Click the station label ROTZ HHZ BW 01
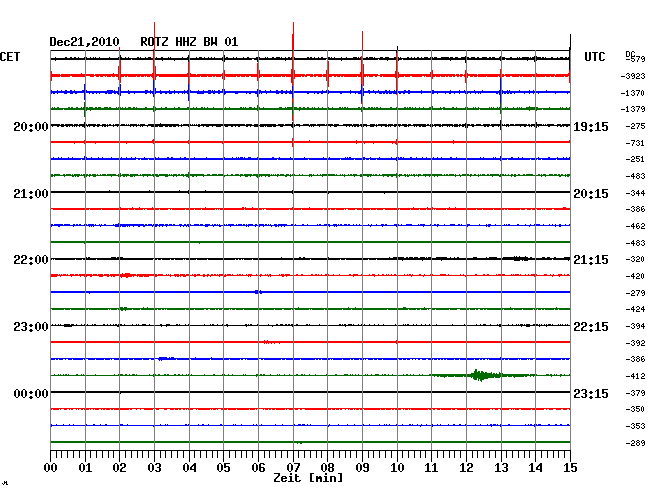The height and width of the screenshot is (494, 650). 189,42
